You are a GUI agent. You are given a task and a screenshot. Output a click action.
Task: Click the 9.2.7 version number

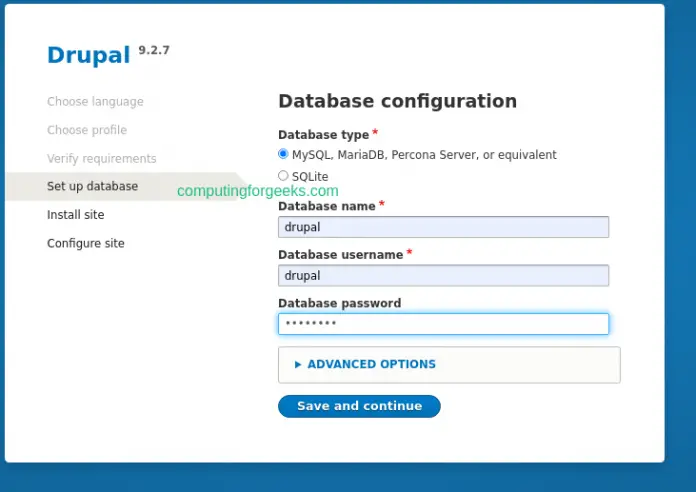pos(154,49)
